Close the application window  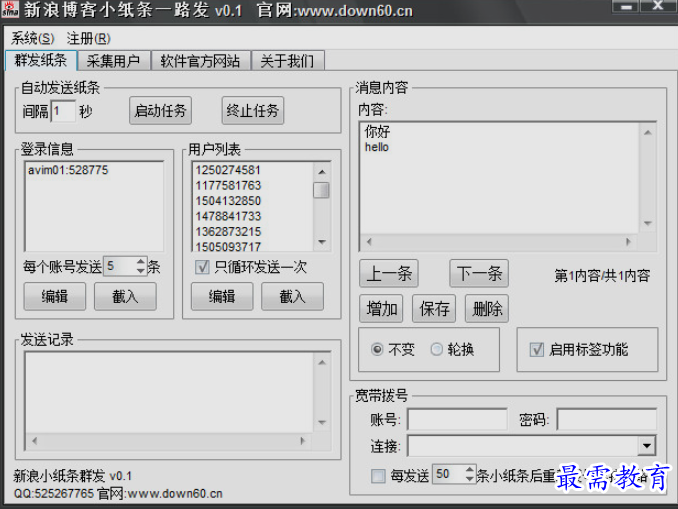[658, 5]
